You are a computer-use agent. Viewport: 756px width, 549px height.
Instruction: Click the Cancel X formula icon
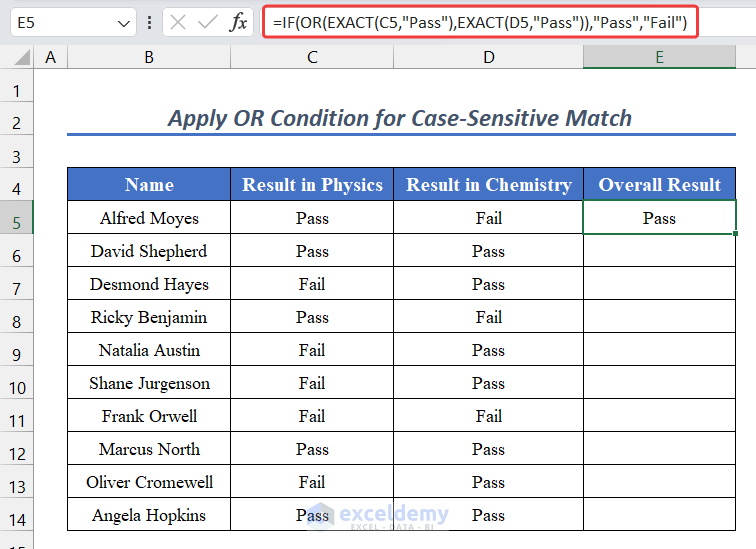click(x=178, y=22)
